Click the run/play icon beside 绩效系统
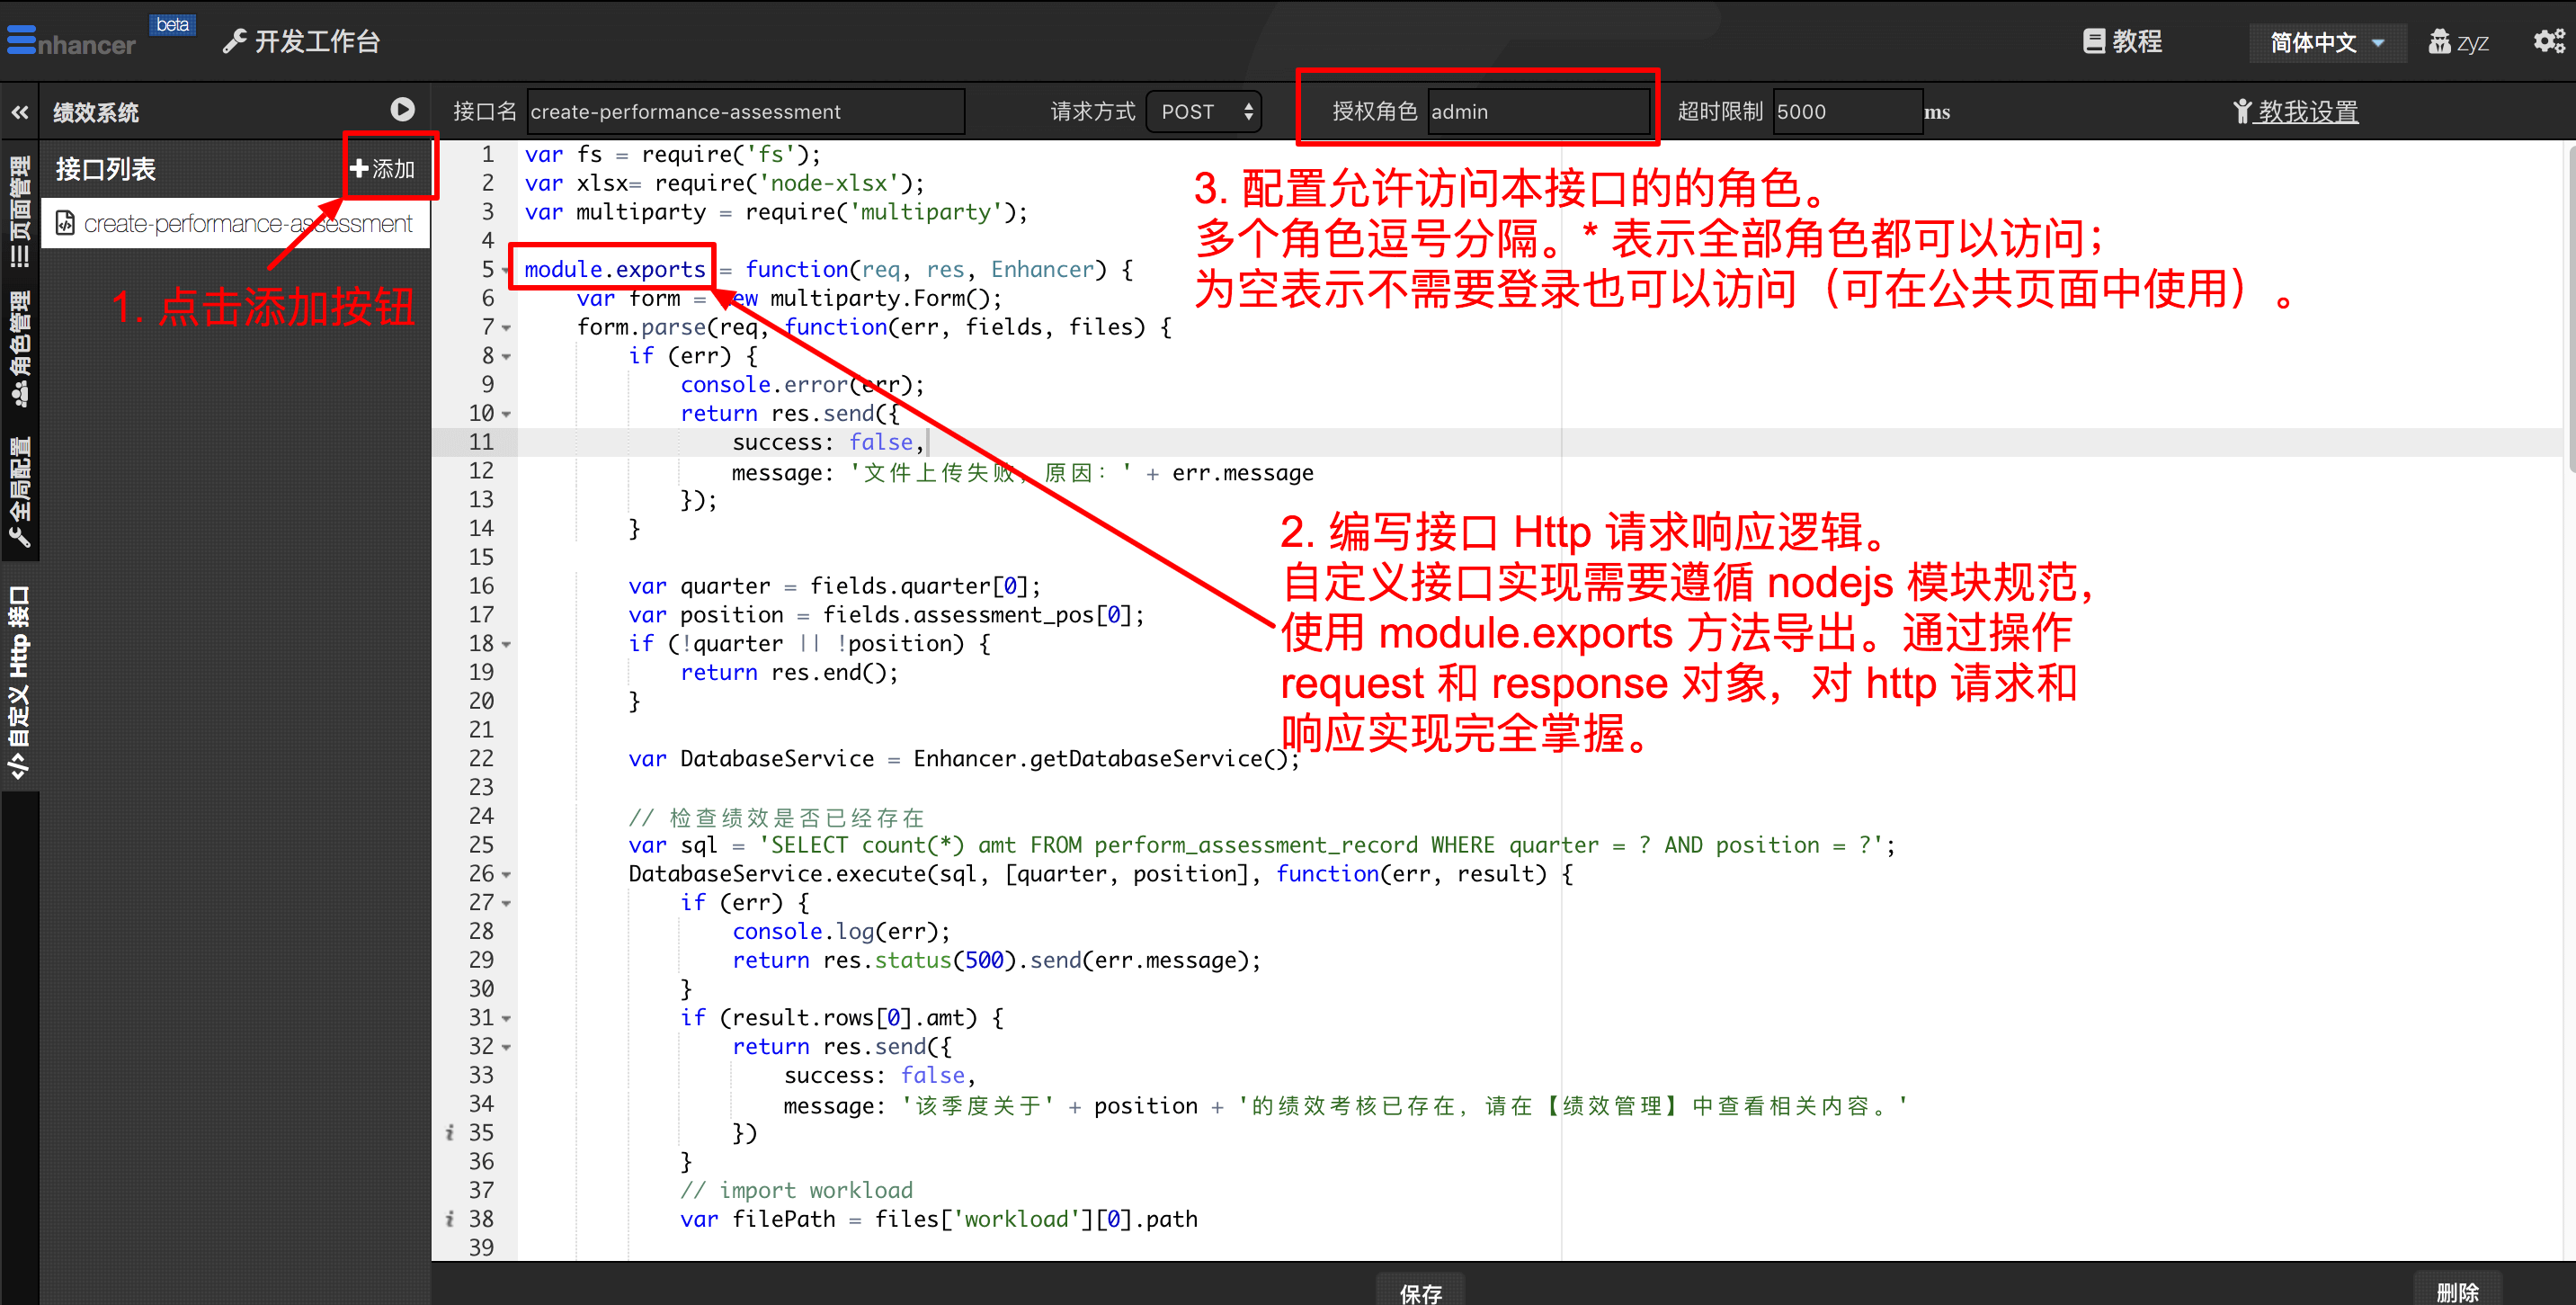Viewport: 2576px width, 1305px height. coord(402,110)
